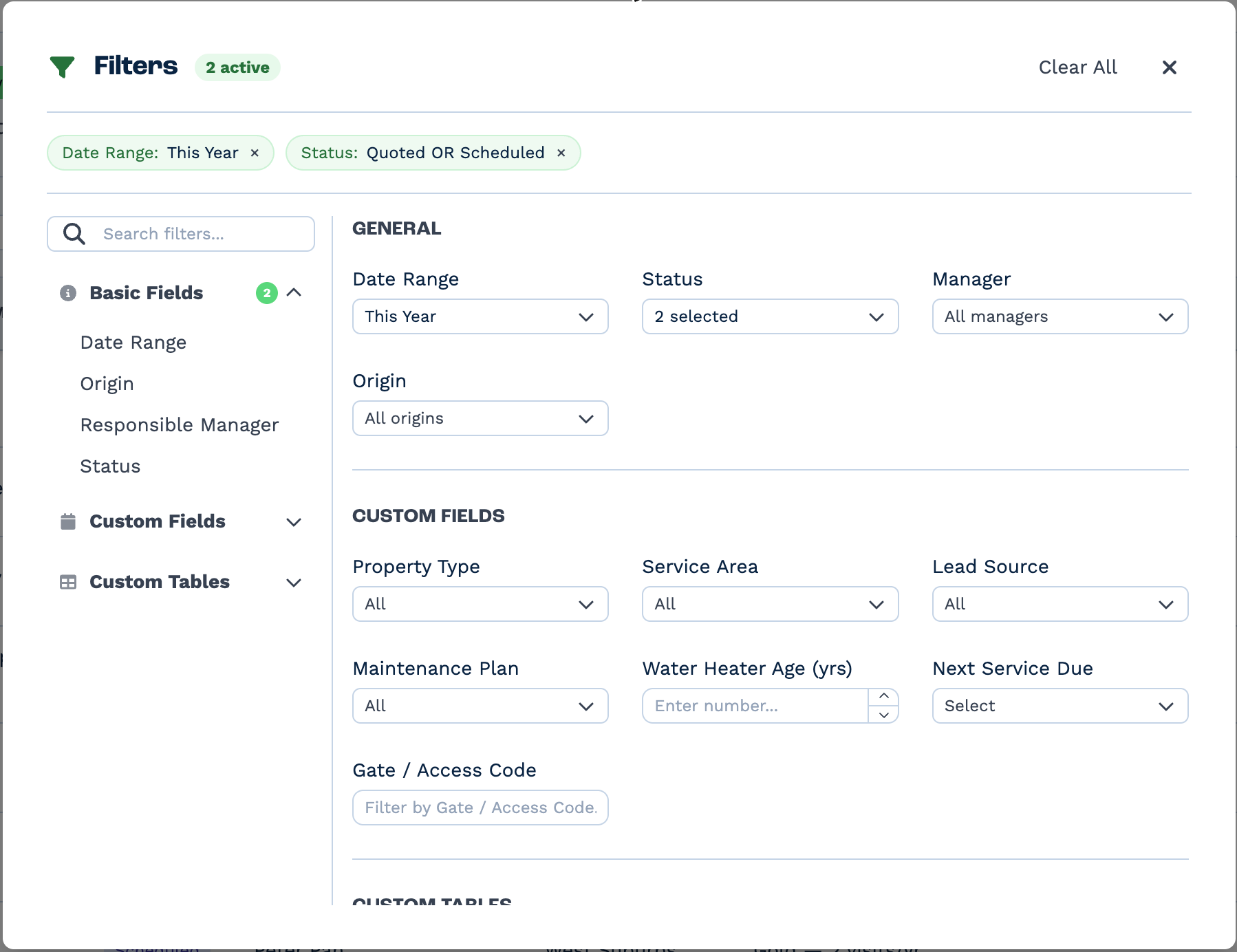Click the Basic Fields count badge

coord(266,293)
